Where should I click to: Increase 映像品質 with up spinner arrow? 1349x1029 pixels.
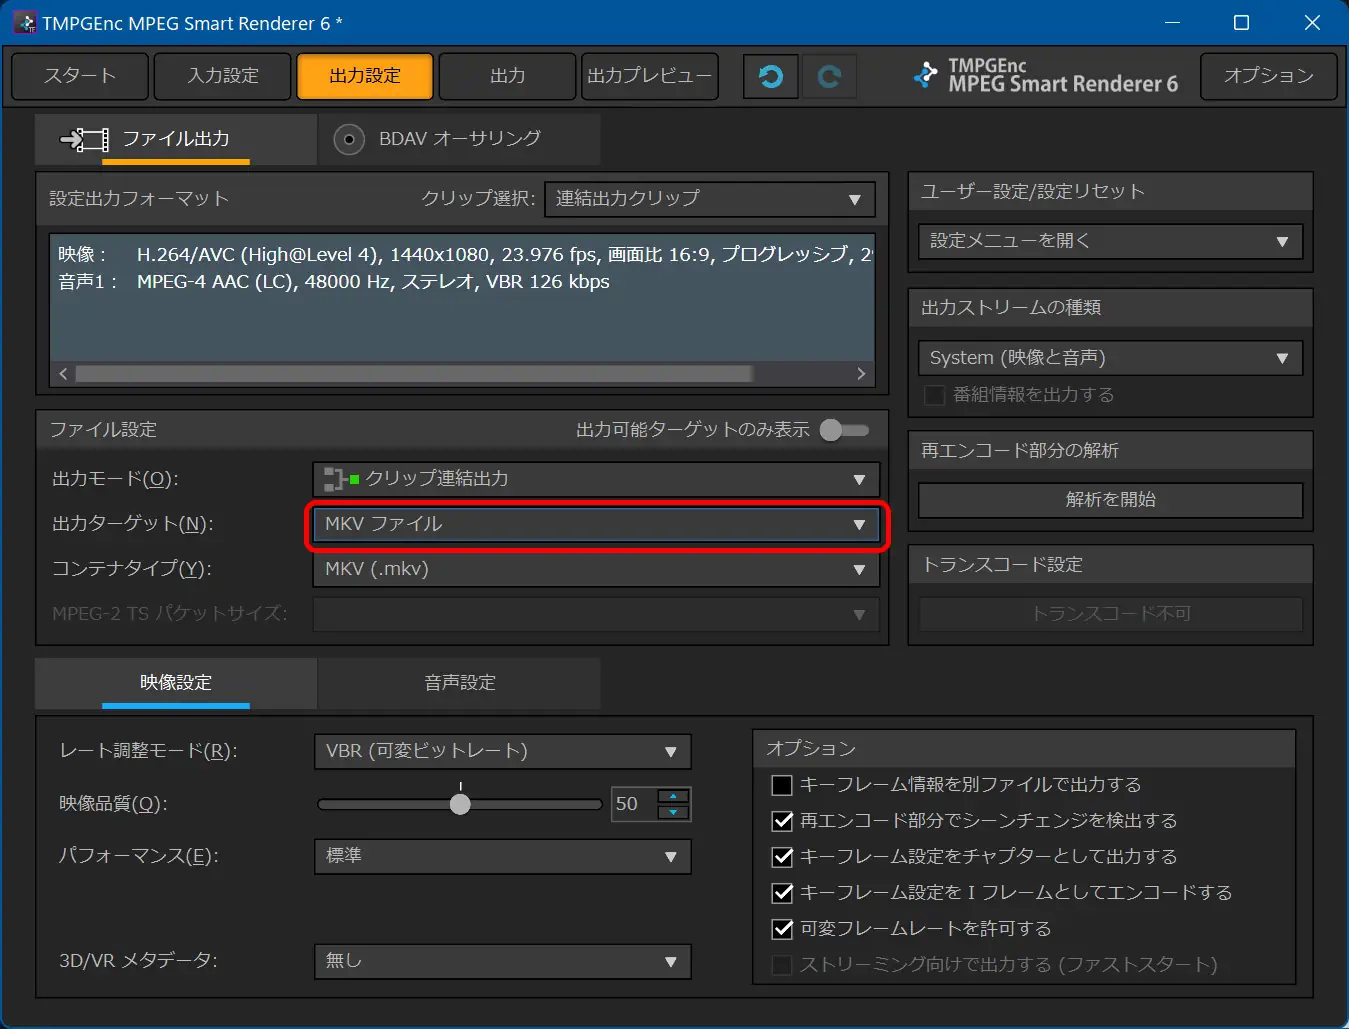(673, 796)
